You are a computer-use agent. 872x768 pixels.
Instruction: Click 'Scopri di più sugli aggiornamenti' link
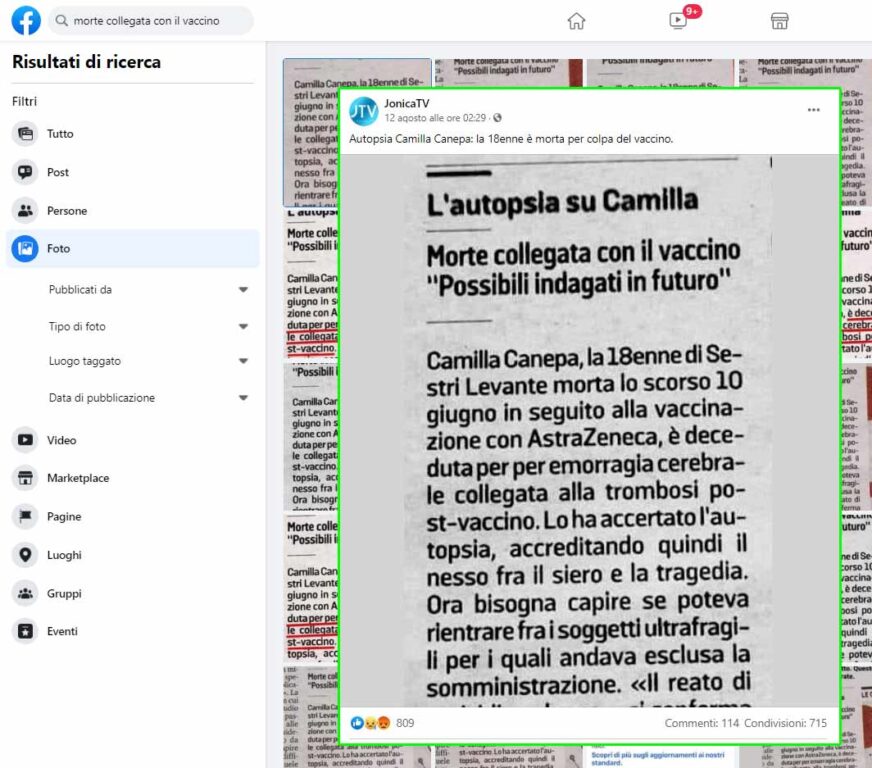pos(657,758)
